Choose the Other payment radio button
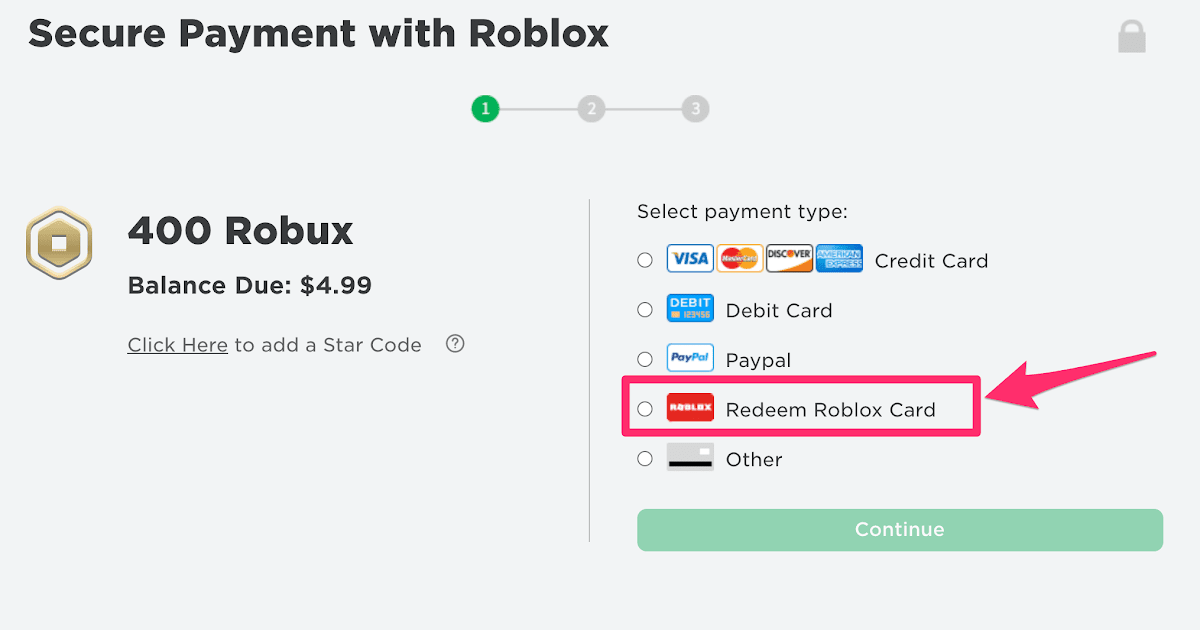1200x630 pixels. point(645,459)
